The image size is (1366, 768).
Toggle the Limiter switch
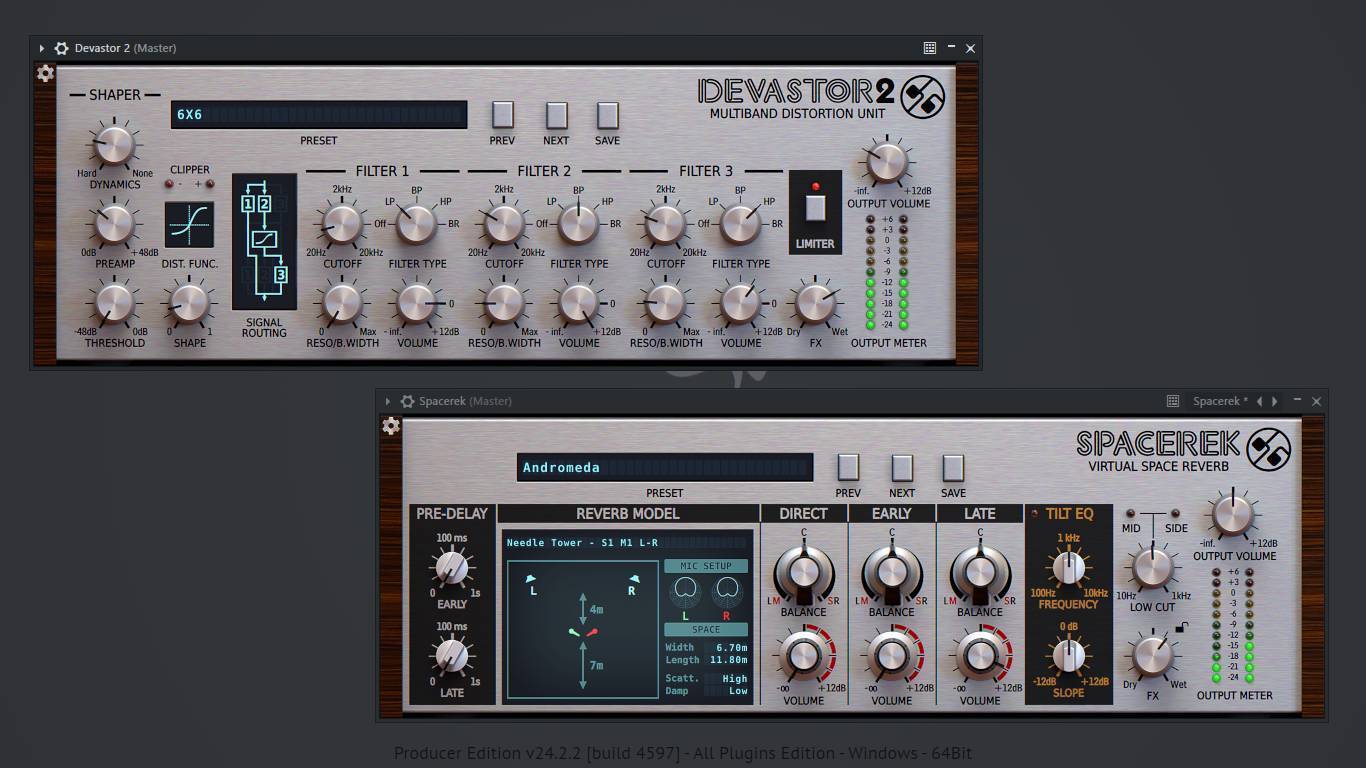[815, 208]
